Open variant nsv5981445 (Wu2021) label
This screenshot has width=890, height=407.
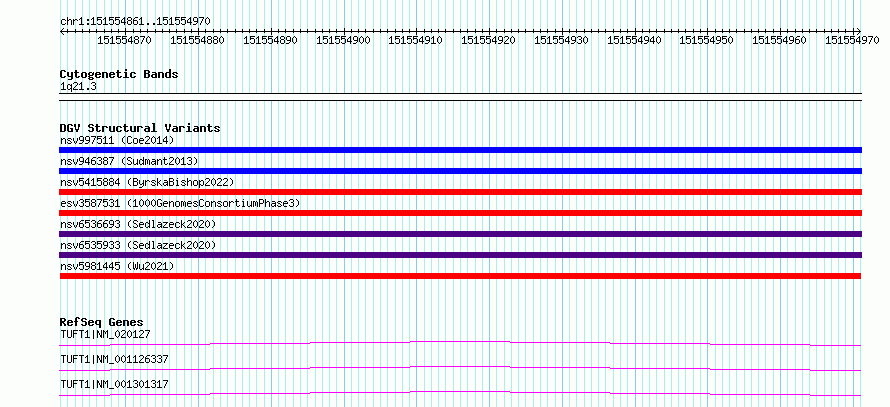pos(117,266)
